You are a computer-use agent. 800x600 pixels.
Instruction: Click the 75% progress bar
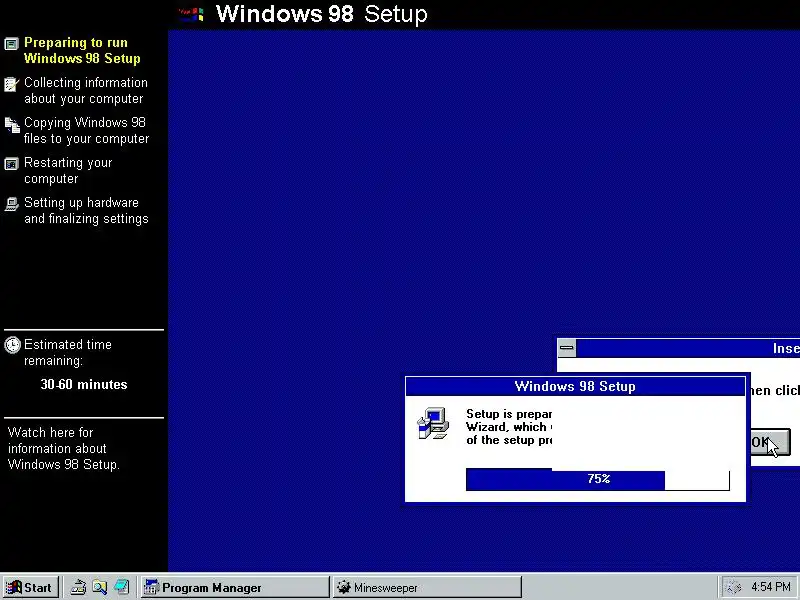click(x=597, y=479)
